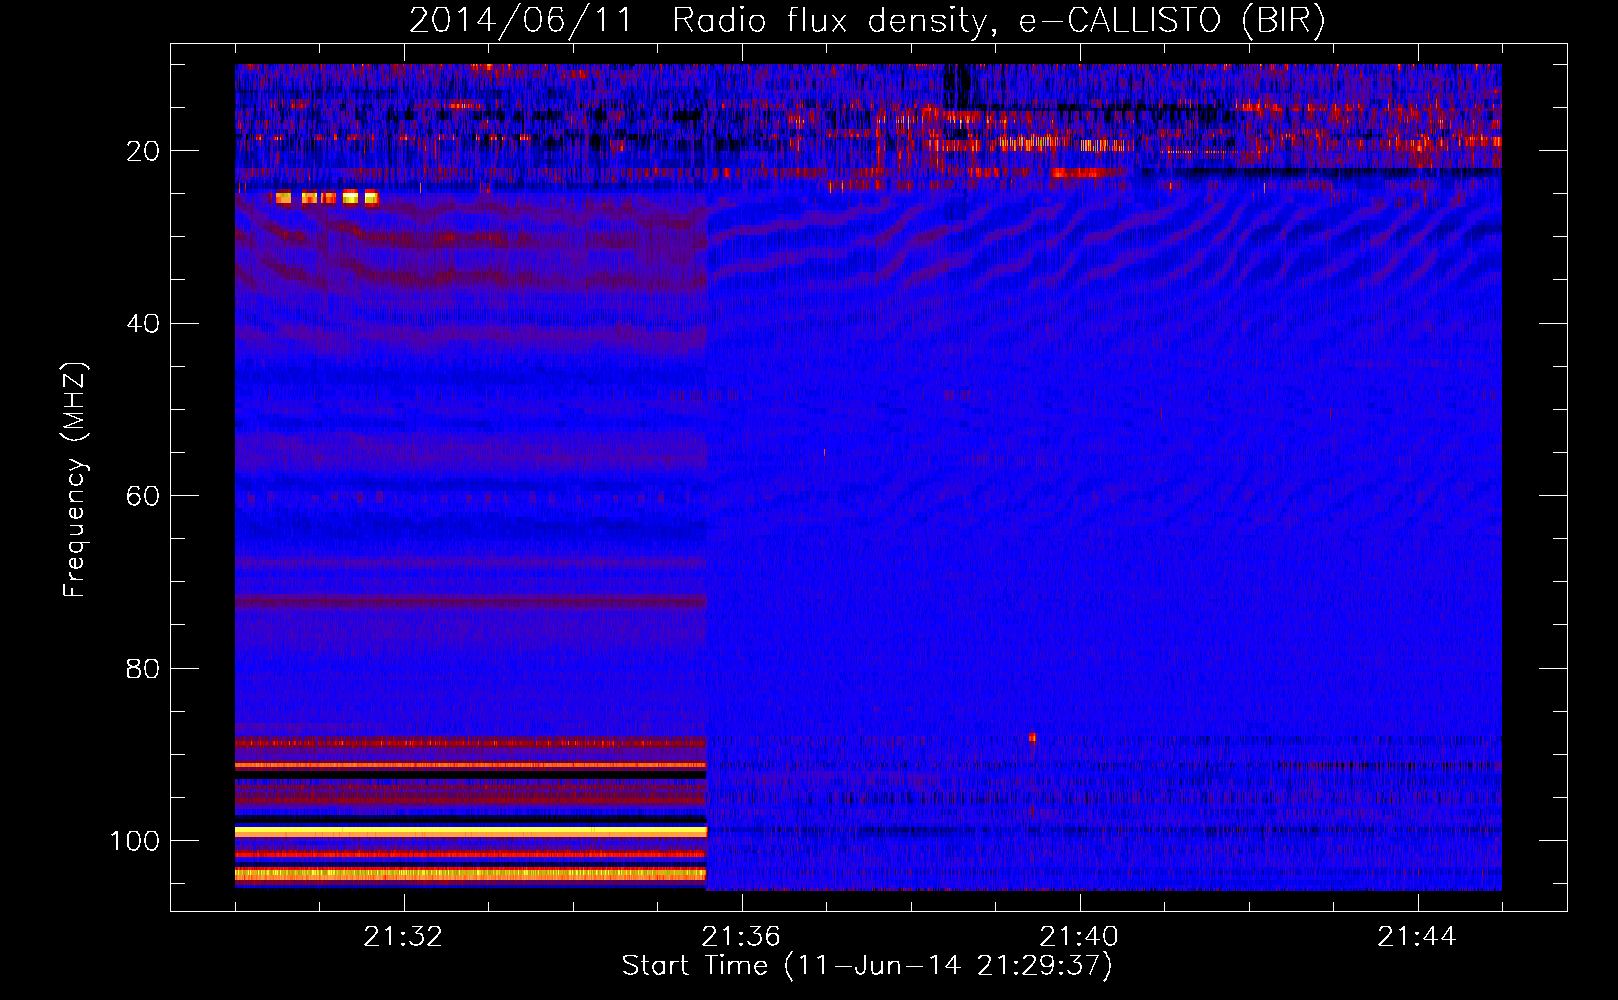This screenshot has height=1000, width=1618.
Task: Click the bright yellow band near 99 MHz
Action: click(x=471, y=832)
